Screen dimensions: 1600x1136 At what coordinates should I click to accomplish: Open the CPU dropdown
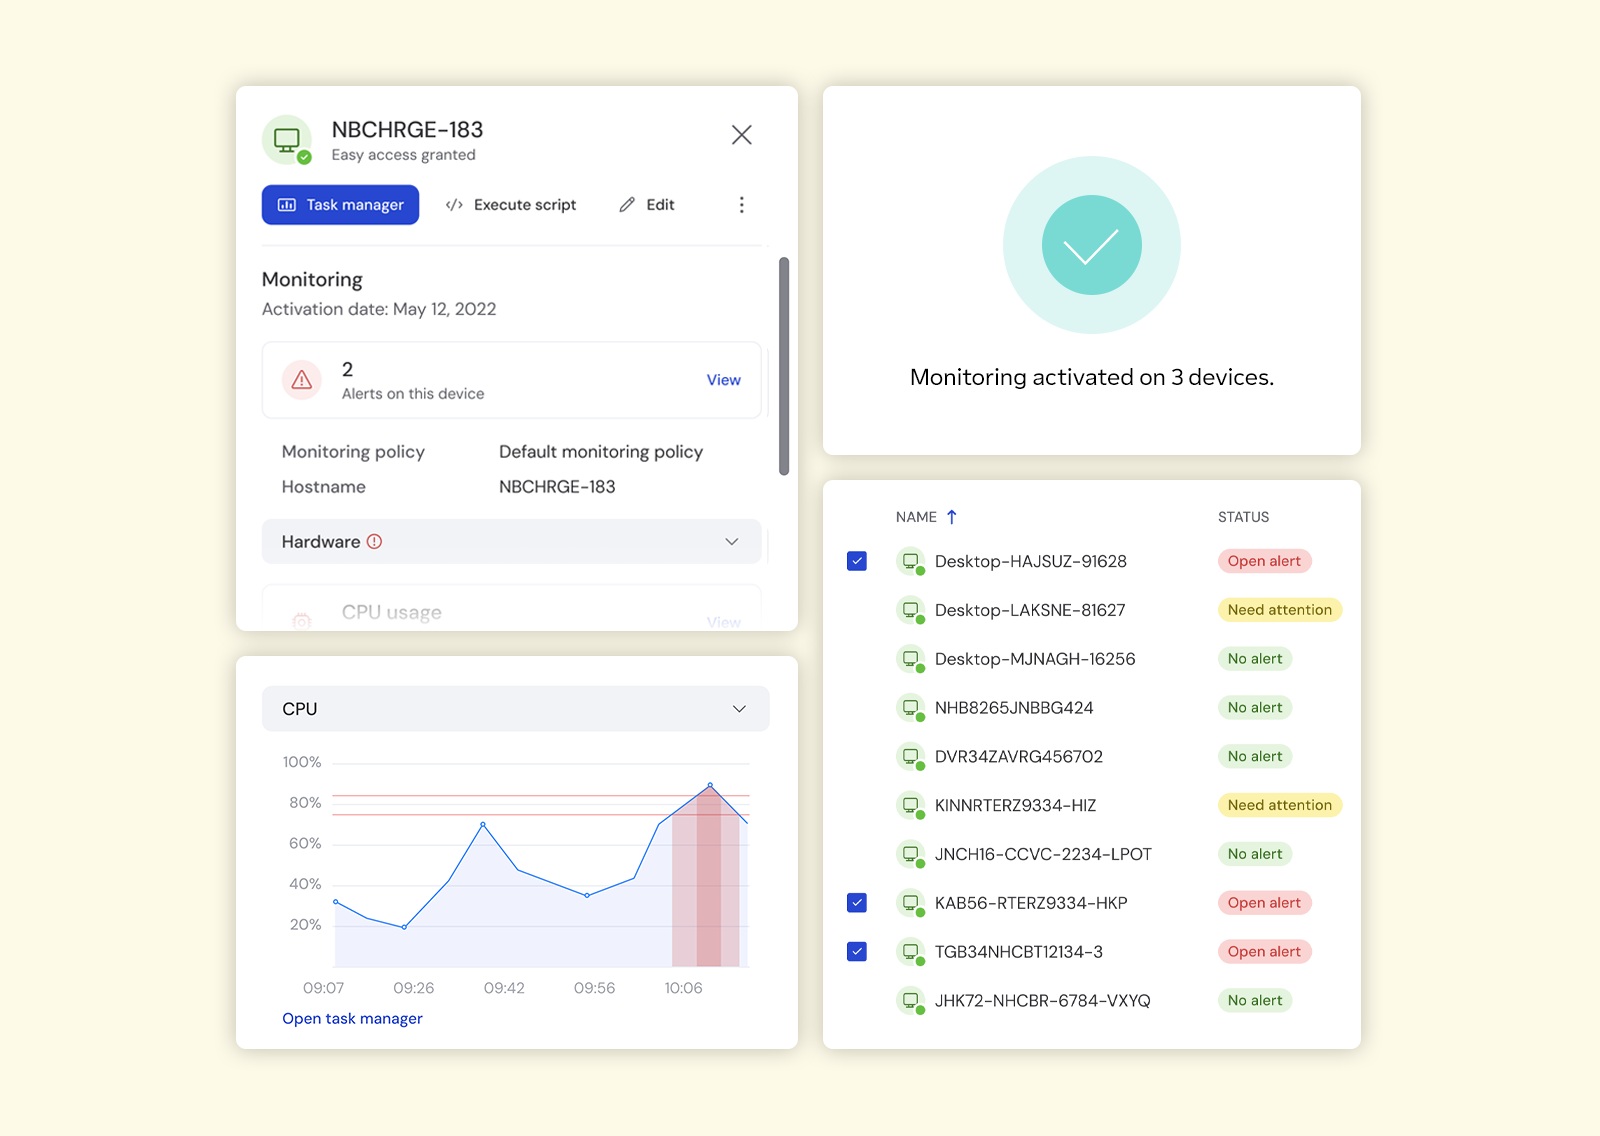coord(515,709)
